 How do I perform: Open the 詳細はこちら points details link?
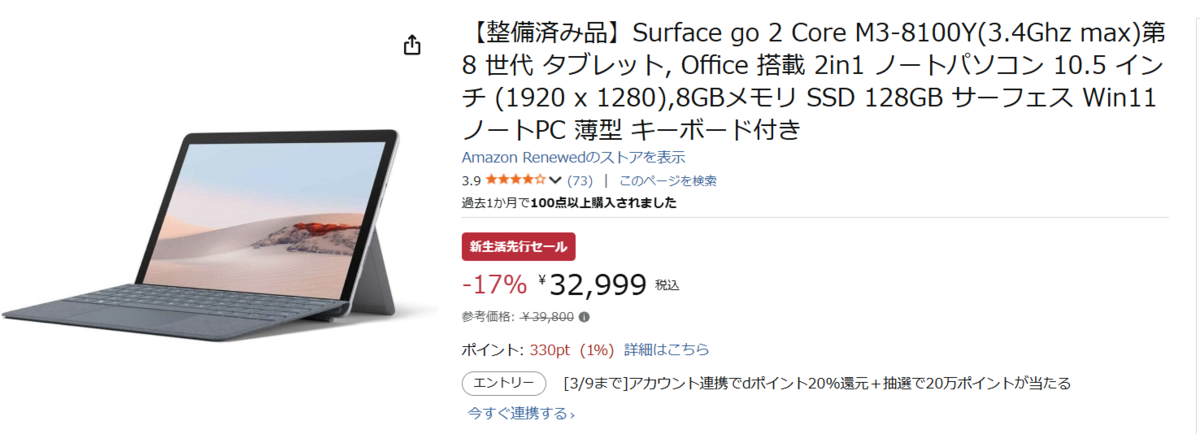667,349
